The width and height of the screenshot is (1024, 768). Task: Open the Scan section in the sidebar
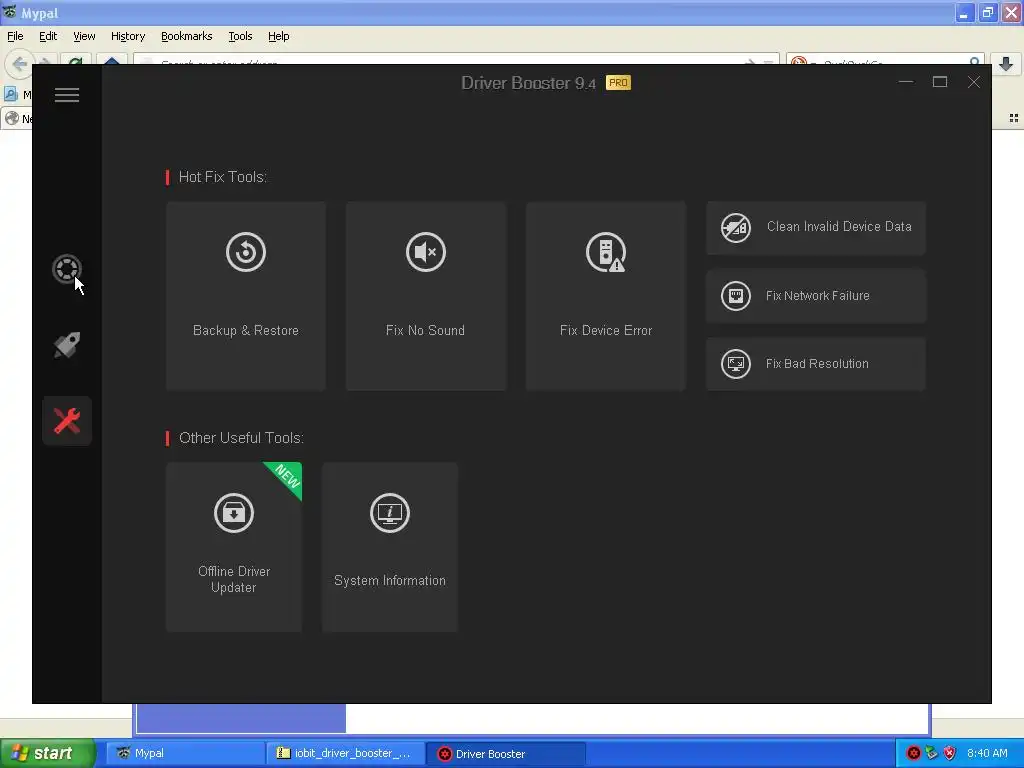(67, 269)
